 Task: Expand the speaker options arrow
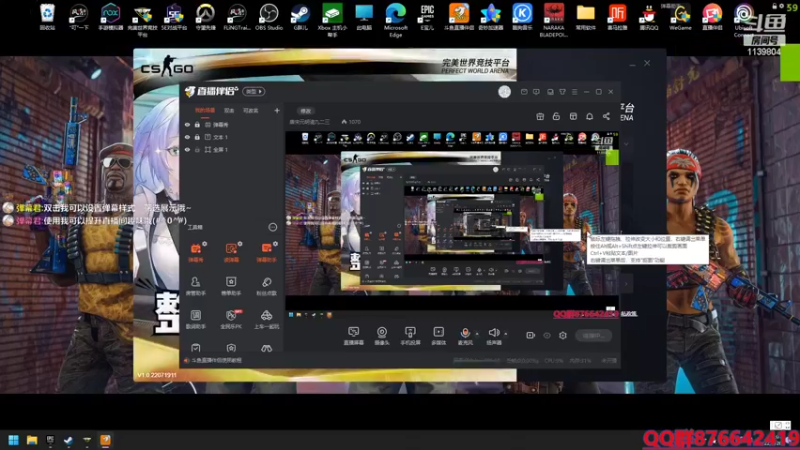click(506, 334)
